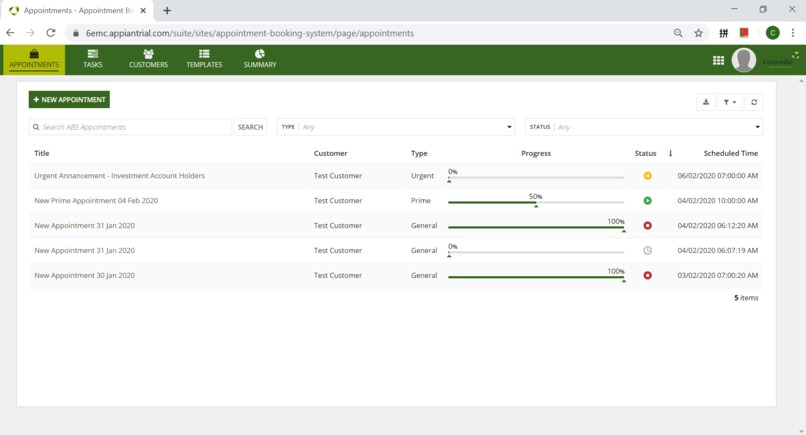Screen dimensions: 806x435
Task: Click the browser back arrow
Action: click(x=10, y=33)
